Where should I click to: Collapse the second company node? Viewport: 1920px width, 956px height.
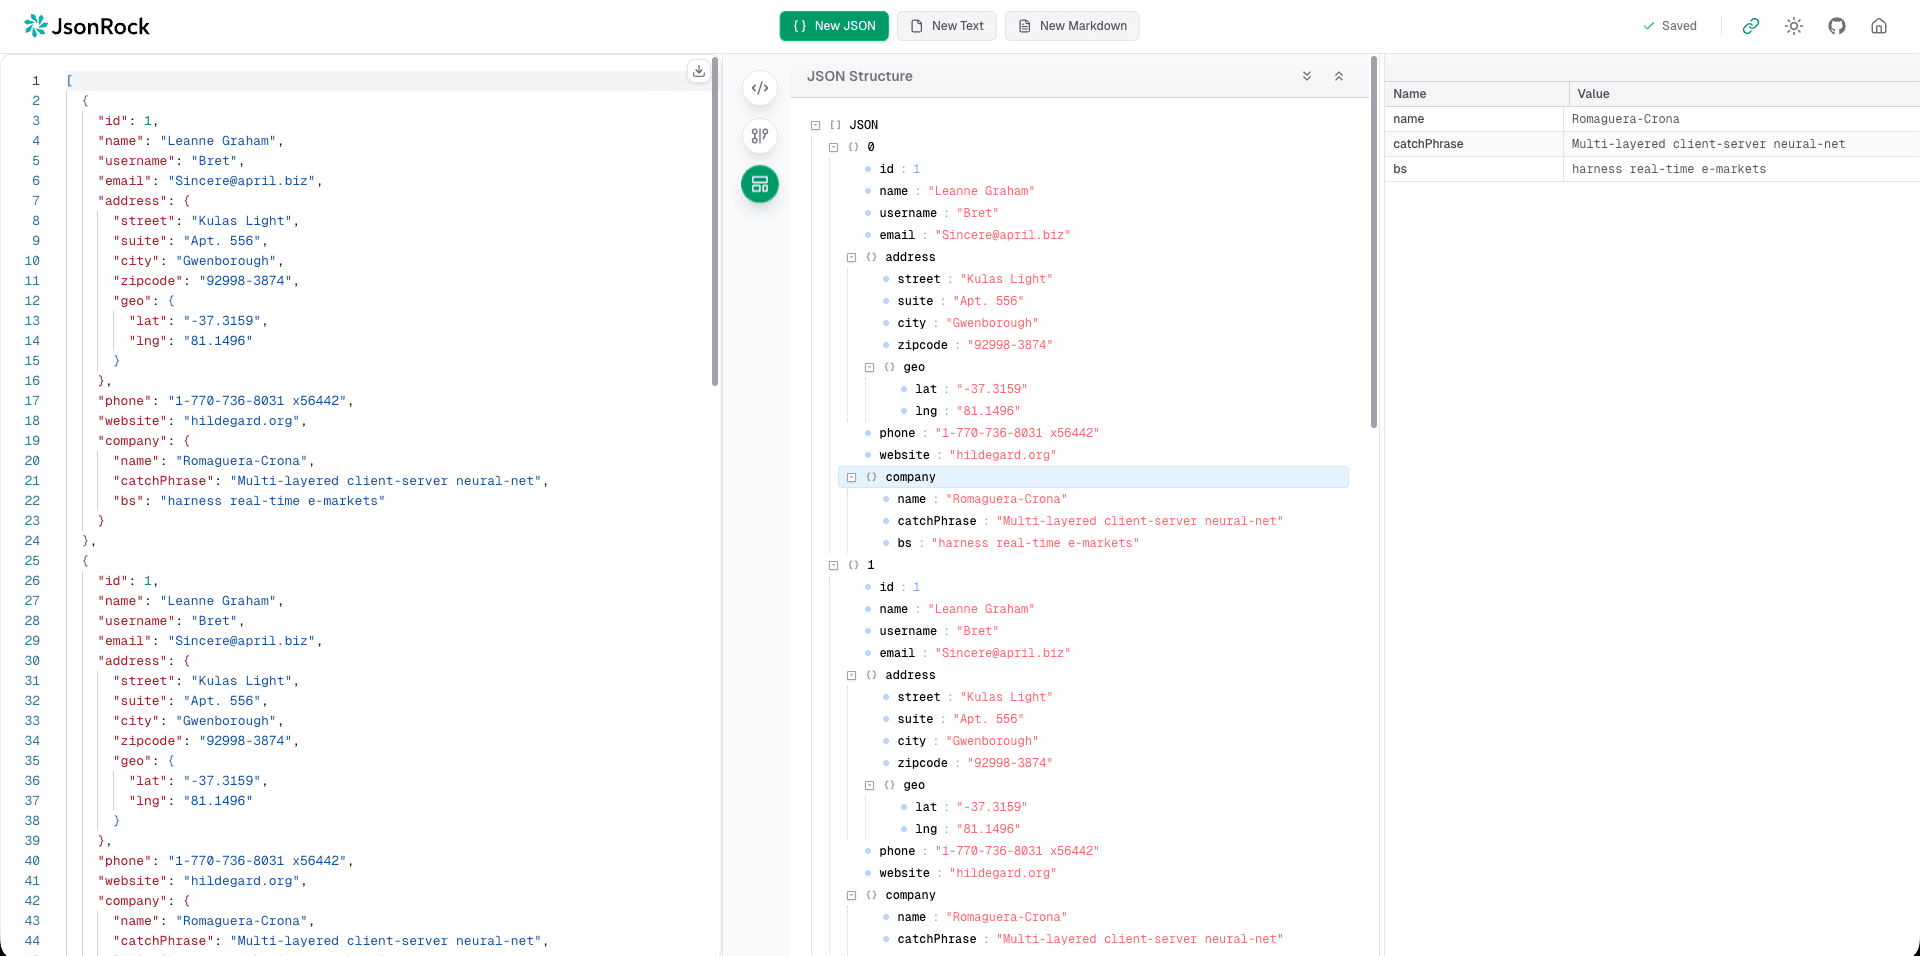pyautogui.click(x=852, y=895)
